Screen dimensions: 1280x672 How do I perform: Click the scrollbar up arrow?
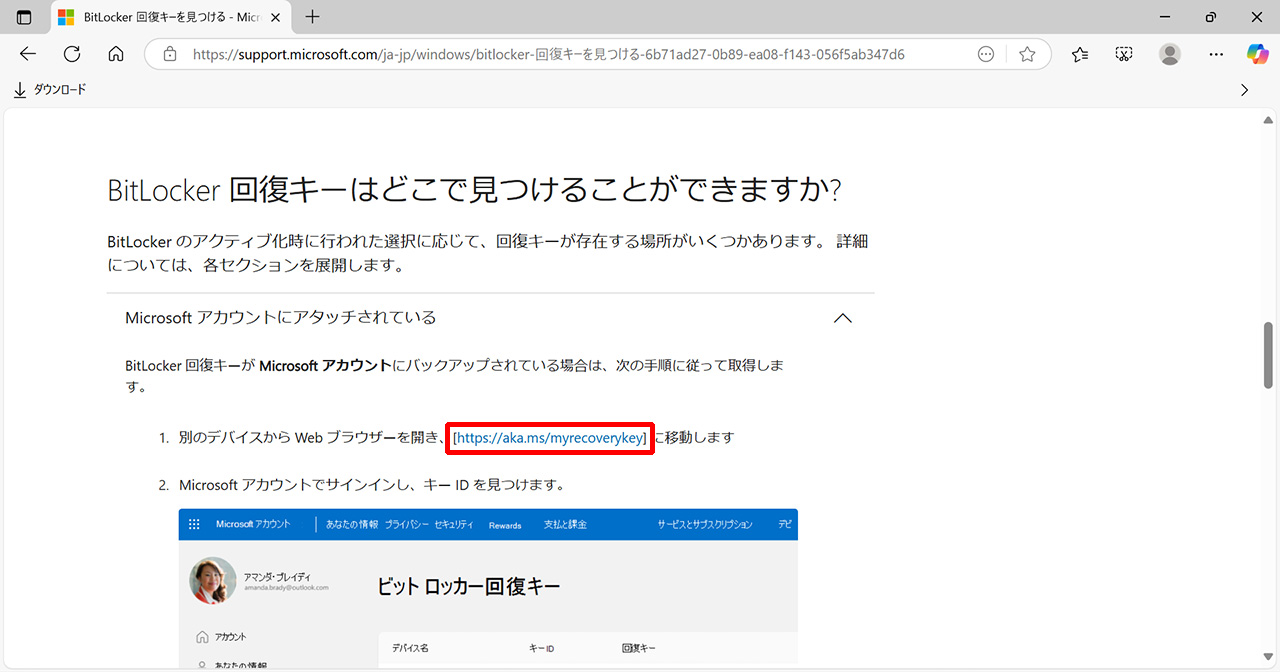[x=1270, y=119]
